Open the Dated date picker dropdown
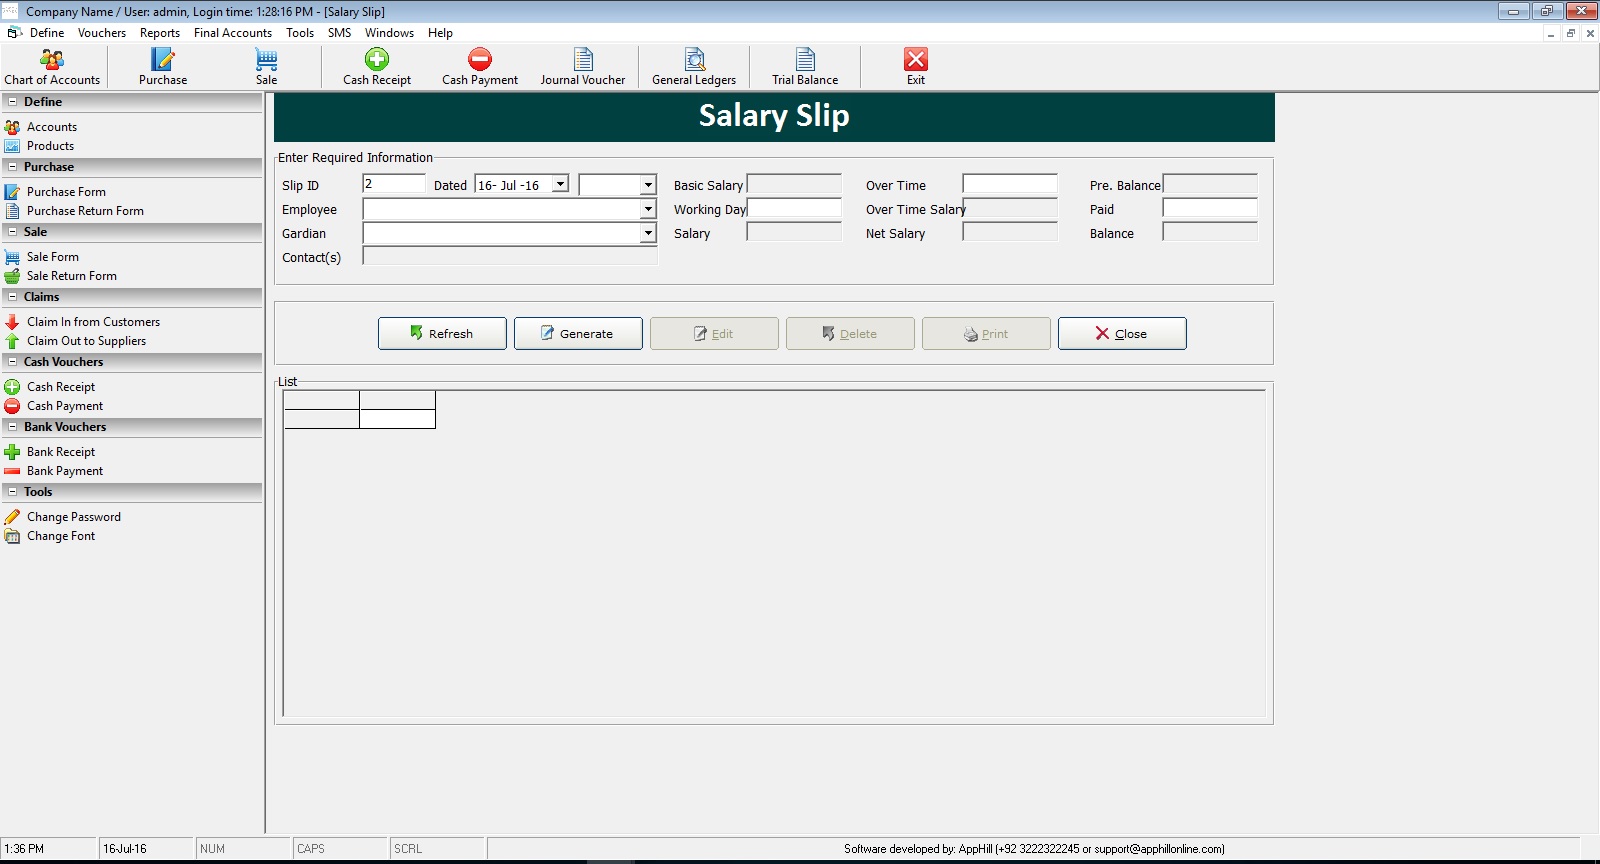The width and height of the screenshot is (1600, 864). click(561, 185)
